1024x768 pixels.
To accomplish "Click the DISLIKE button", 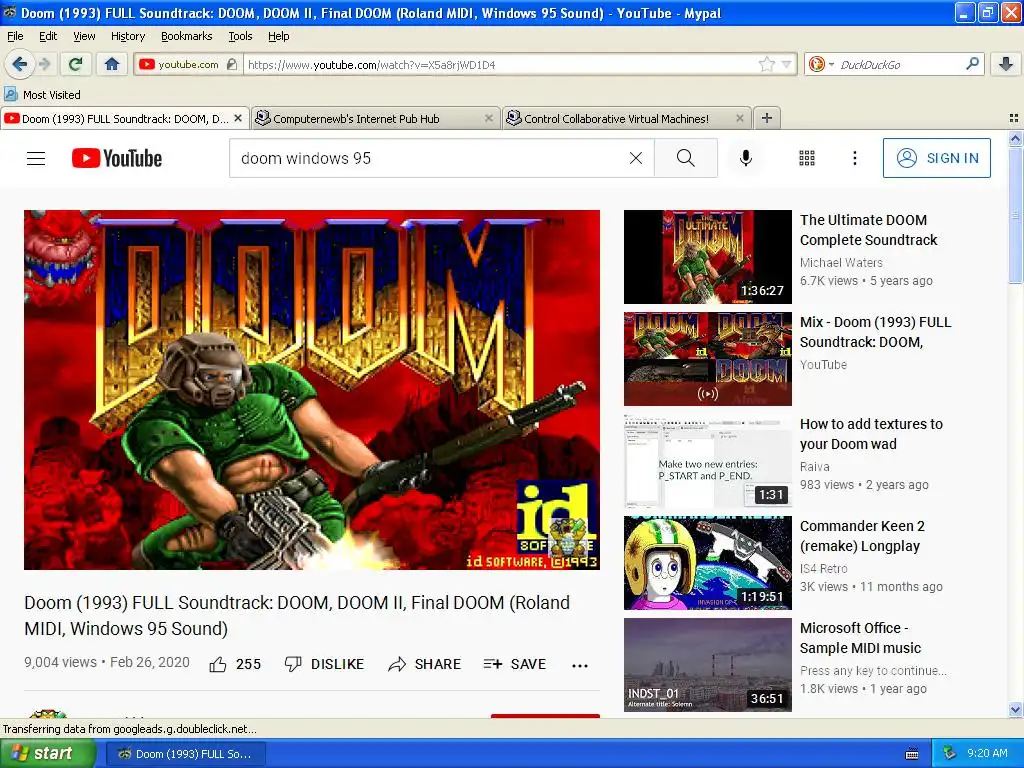I will (x=325, y=664).
